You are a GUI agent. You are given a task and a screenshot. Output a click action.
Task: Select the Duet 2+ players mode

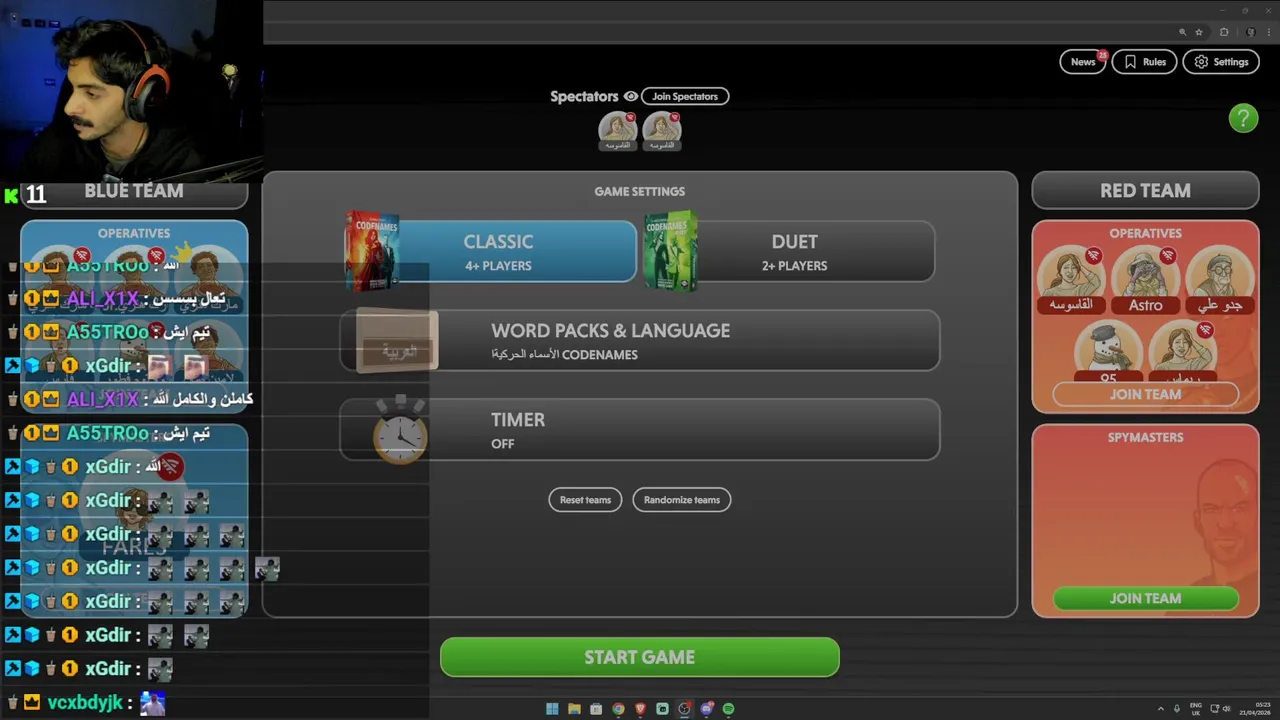pos(794,252)
